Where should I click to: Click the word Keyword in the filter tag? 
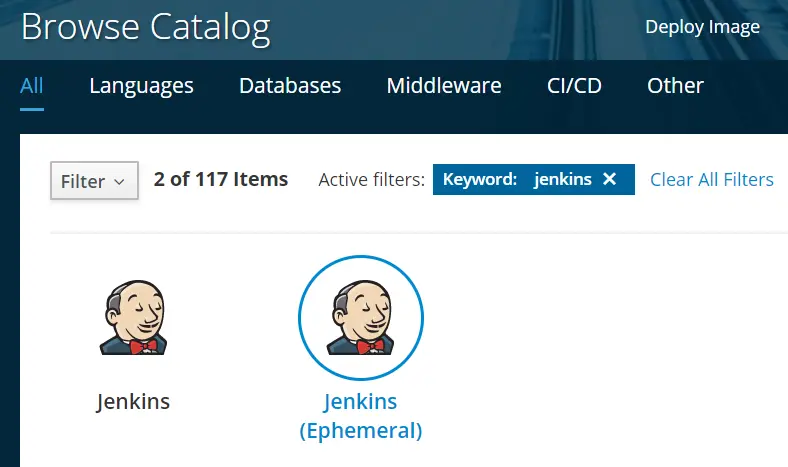[x=479, y=180]
